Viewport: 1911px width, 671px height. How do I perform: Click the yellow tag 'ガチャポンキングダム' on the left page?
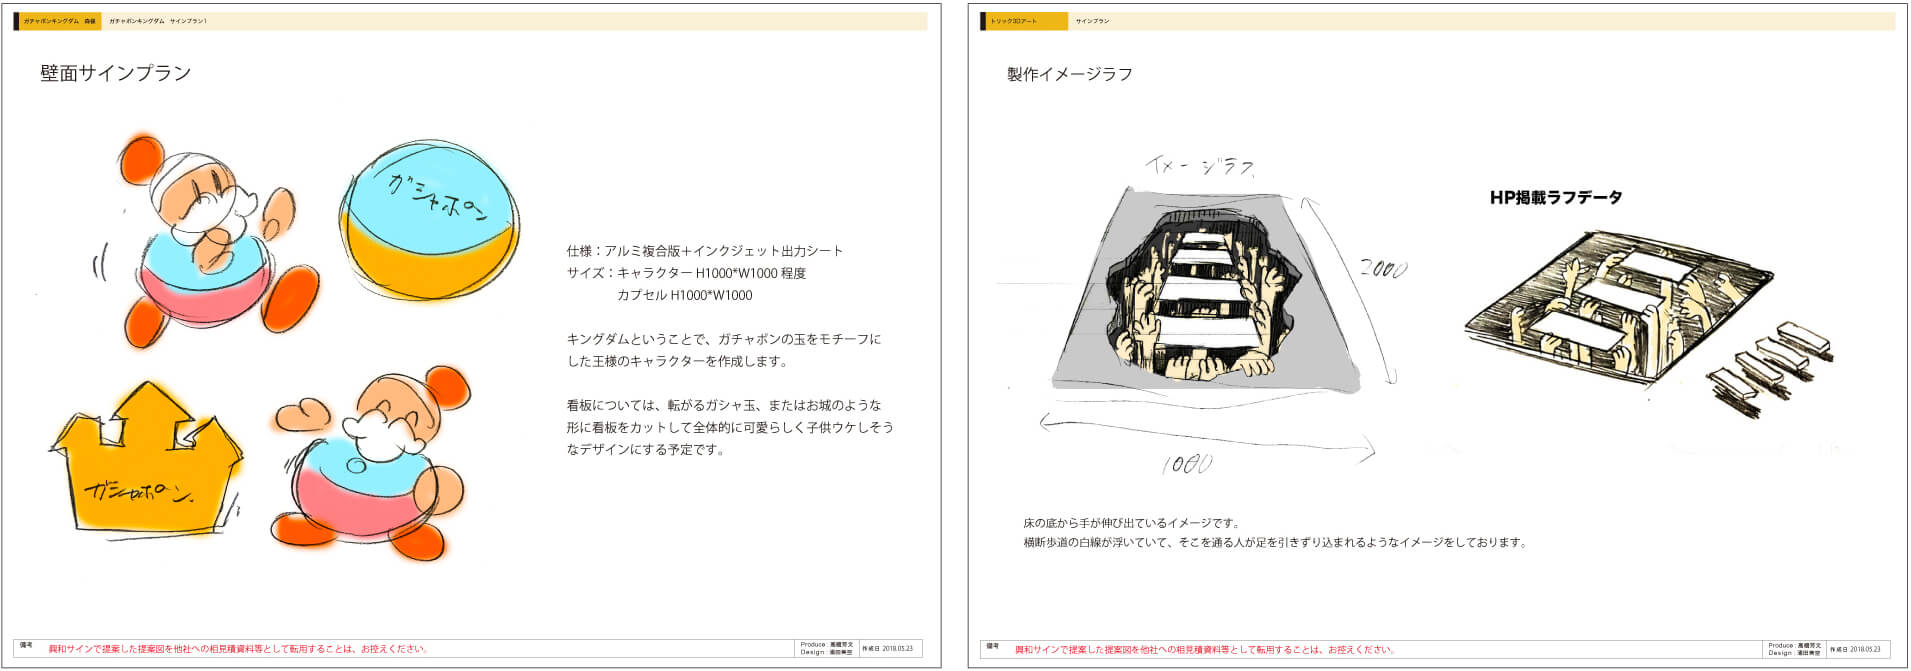click(x=59, y=21)
